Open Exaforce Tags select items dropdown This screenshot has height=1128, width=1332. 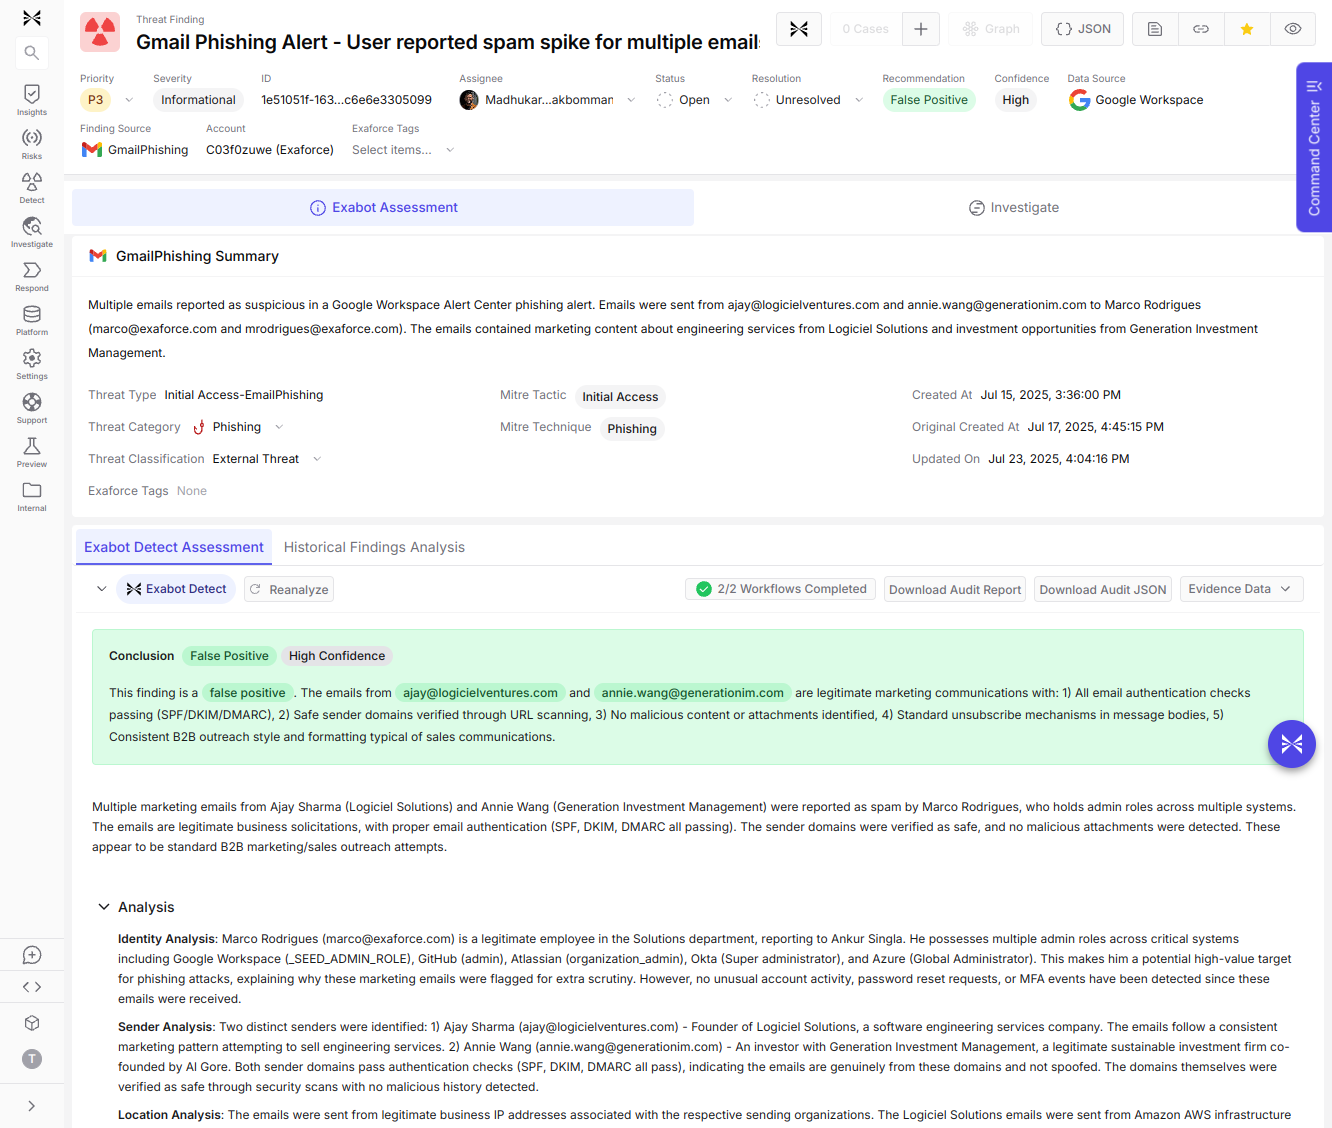403,150
